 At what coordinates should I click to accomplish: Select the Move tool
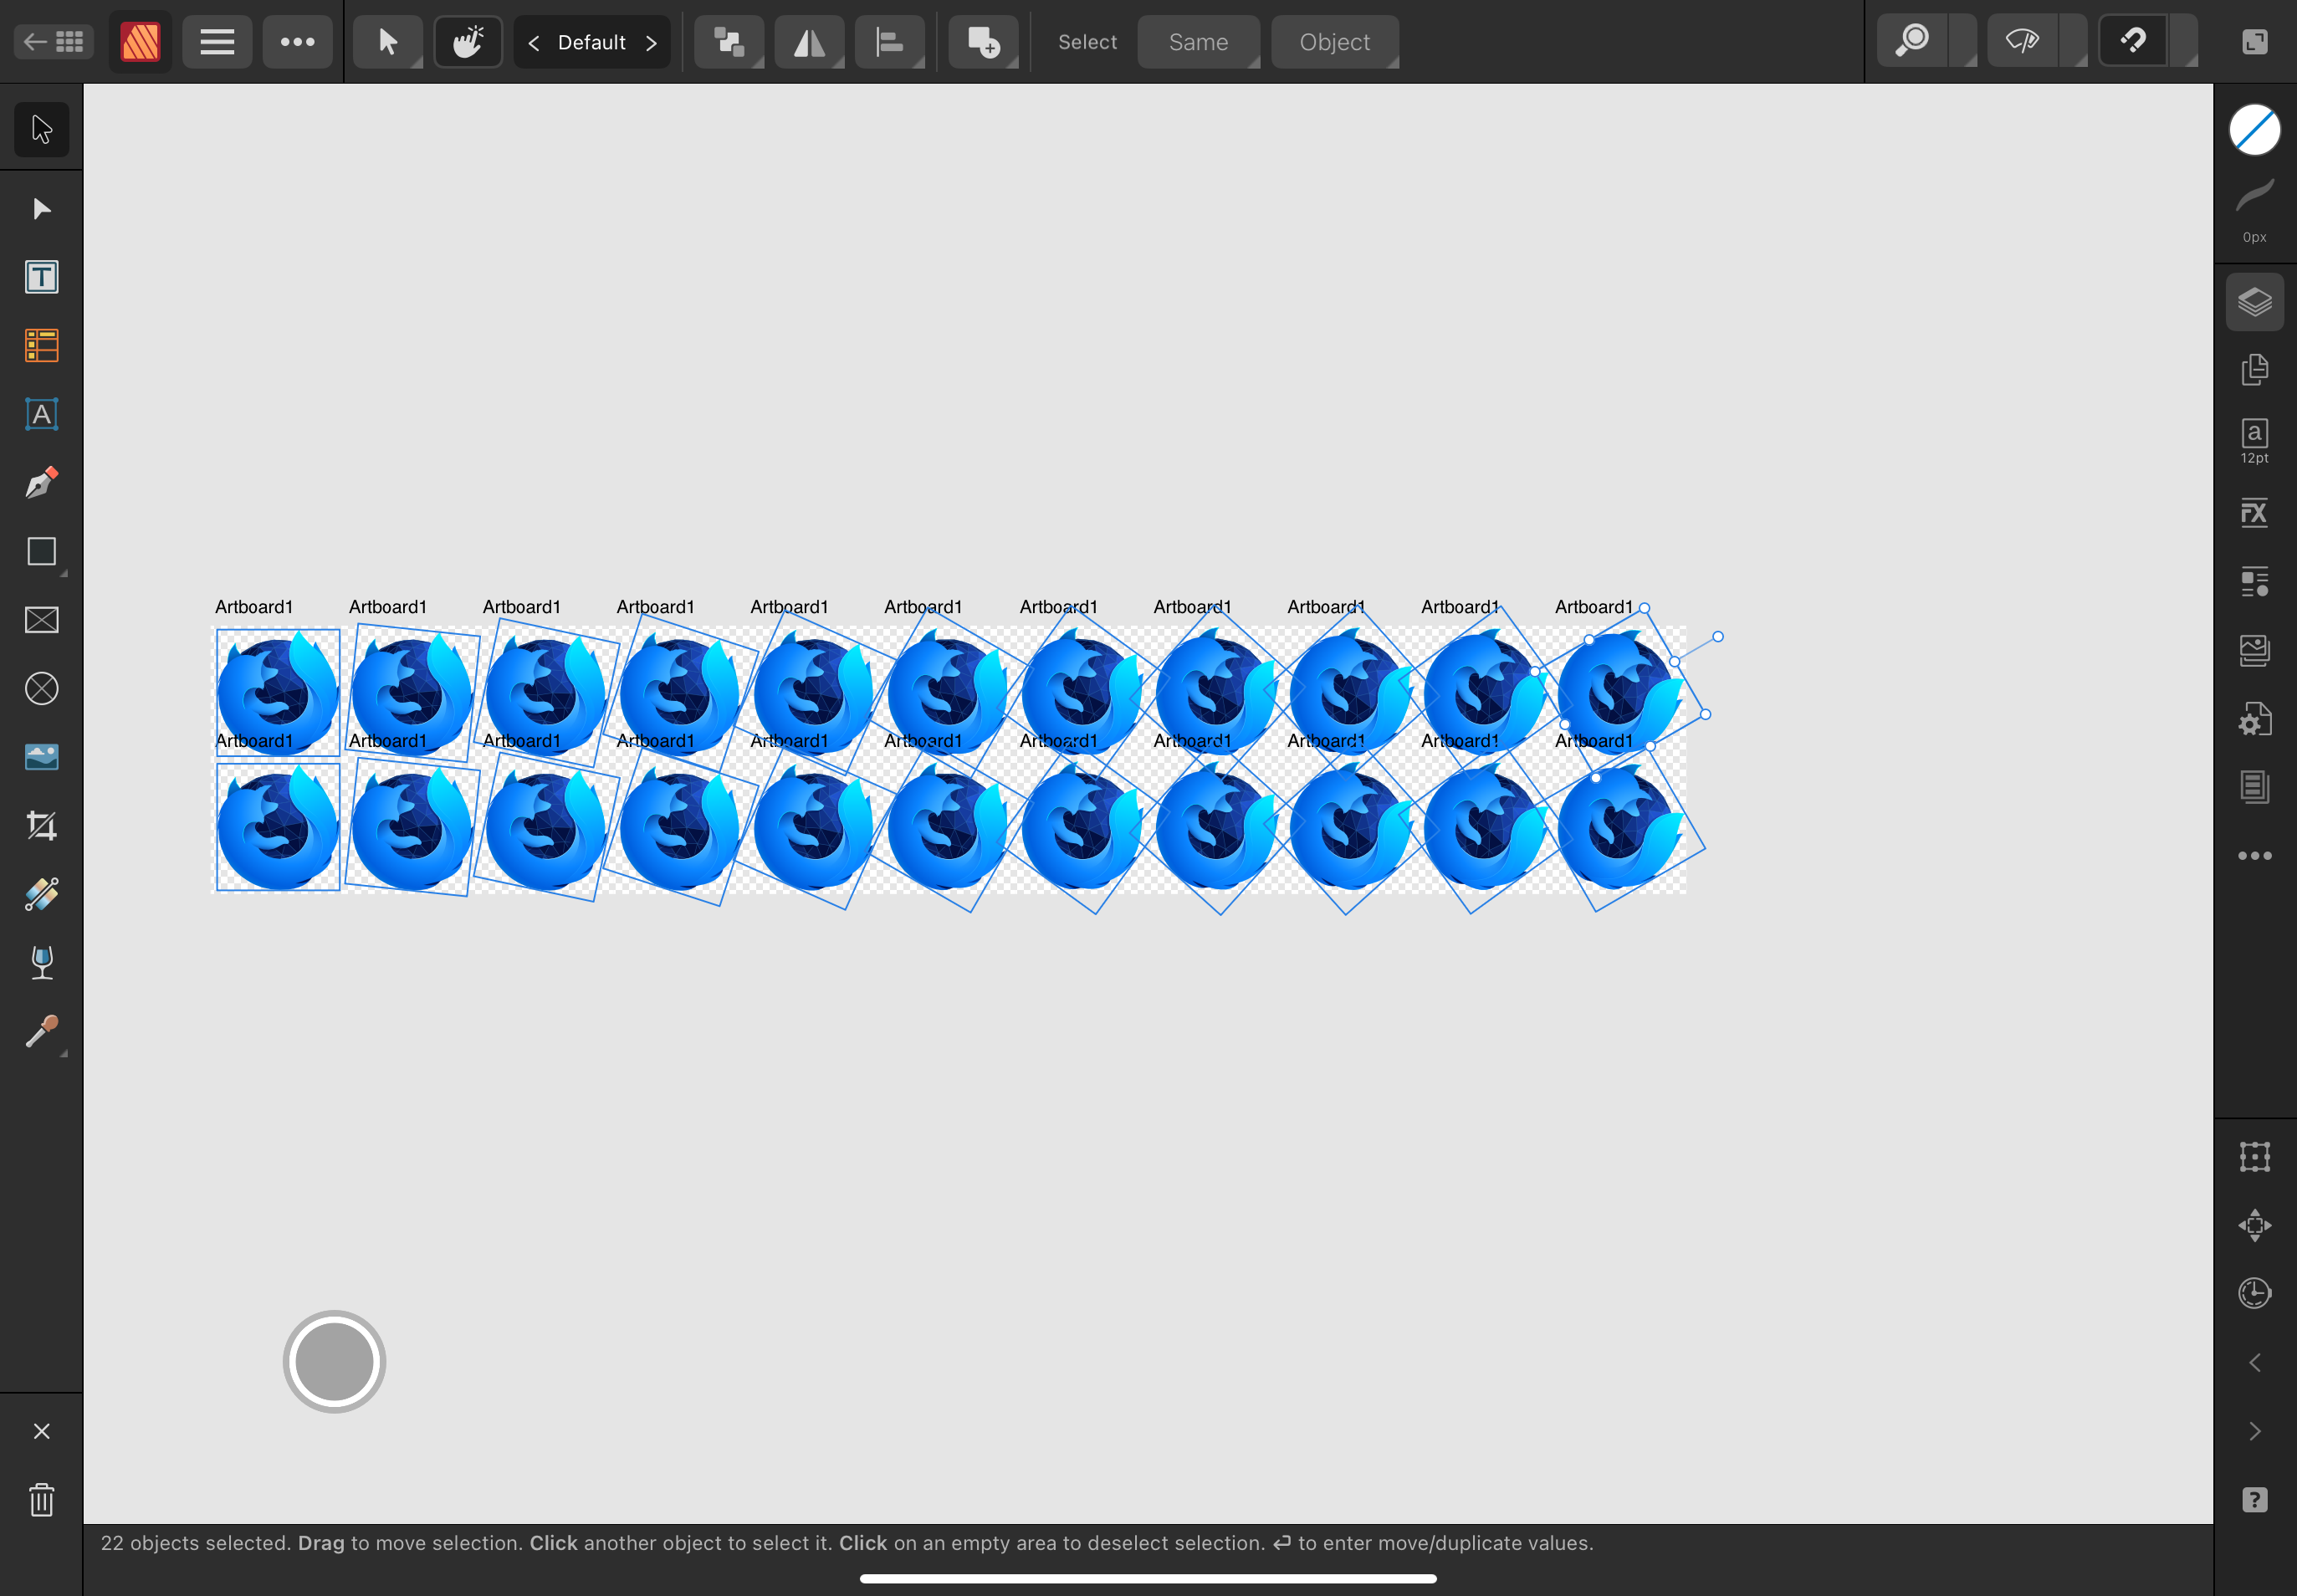coord(42,129)
